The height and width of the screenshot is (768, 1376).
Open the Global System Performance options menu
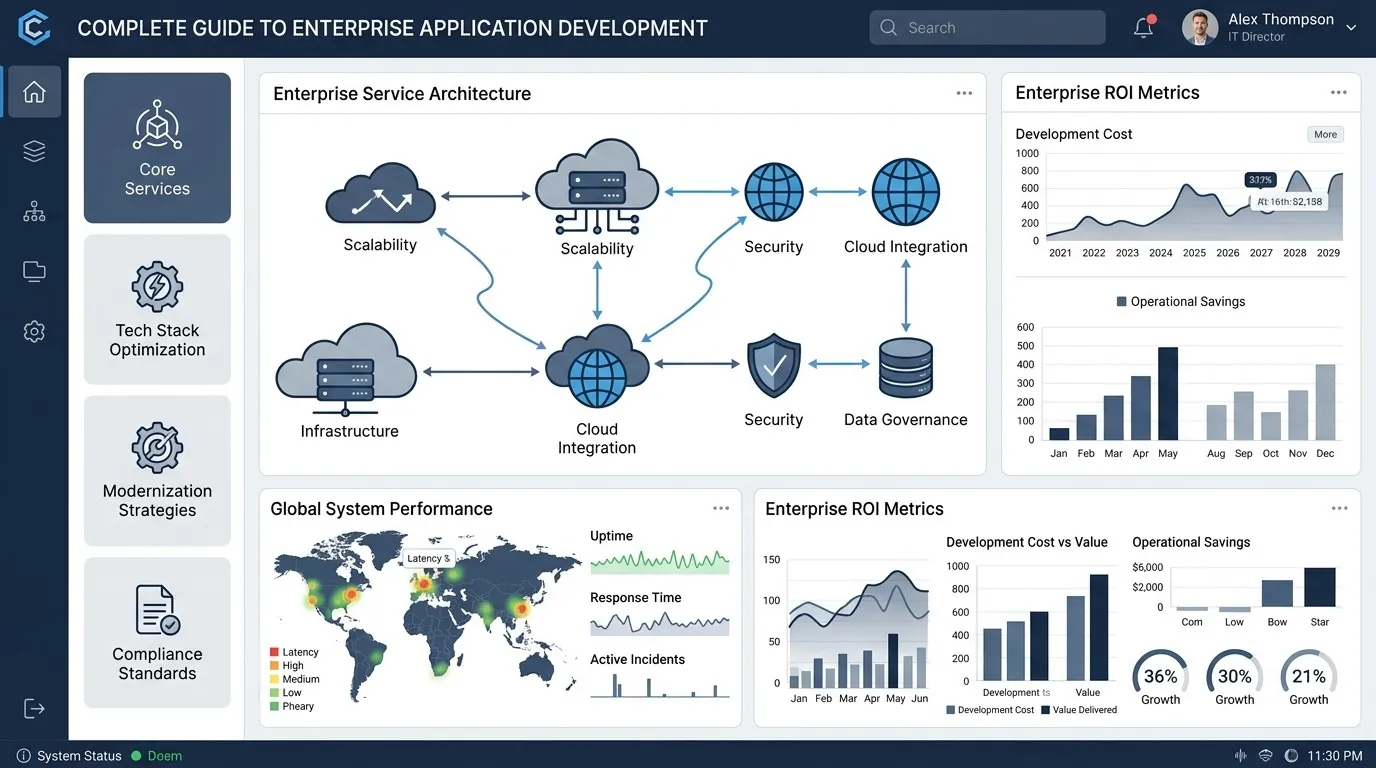point(721,508)
